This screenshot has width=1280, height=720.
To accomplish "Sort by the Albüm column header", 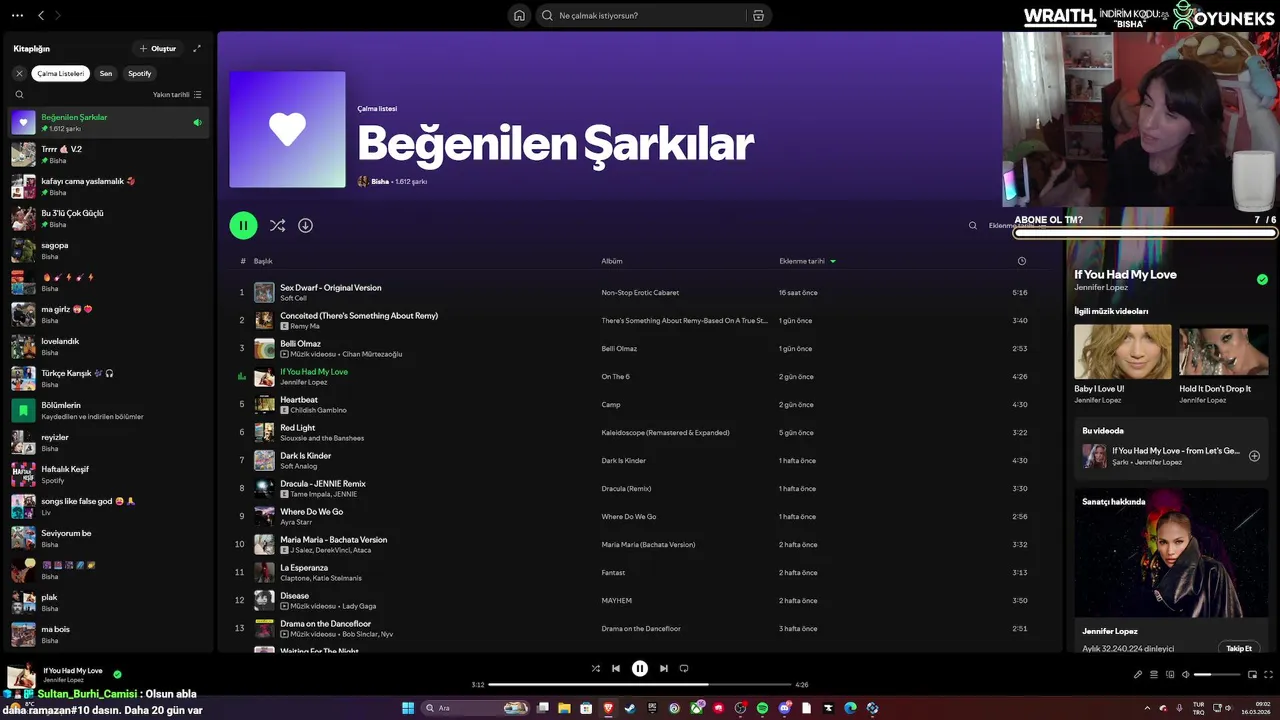I will click(x=612, y=261).
